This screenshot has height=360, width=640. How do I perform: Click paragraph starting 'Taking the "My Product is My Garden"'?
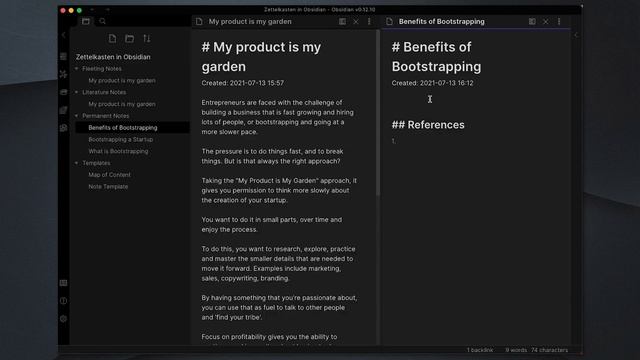[x=279, y=190]
